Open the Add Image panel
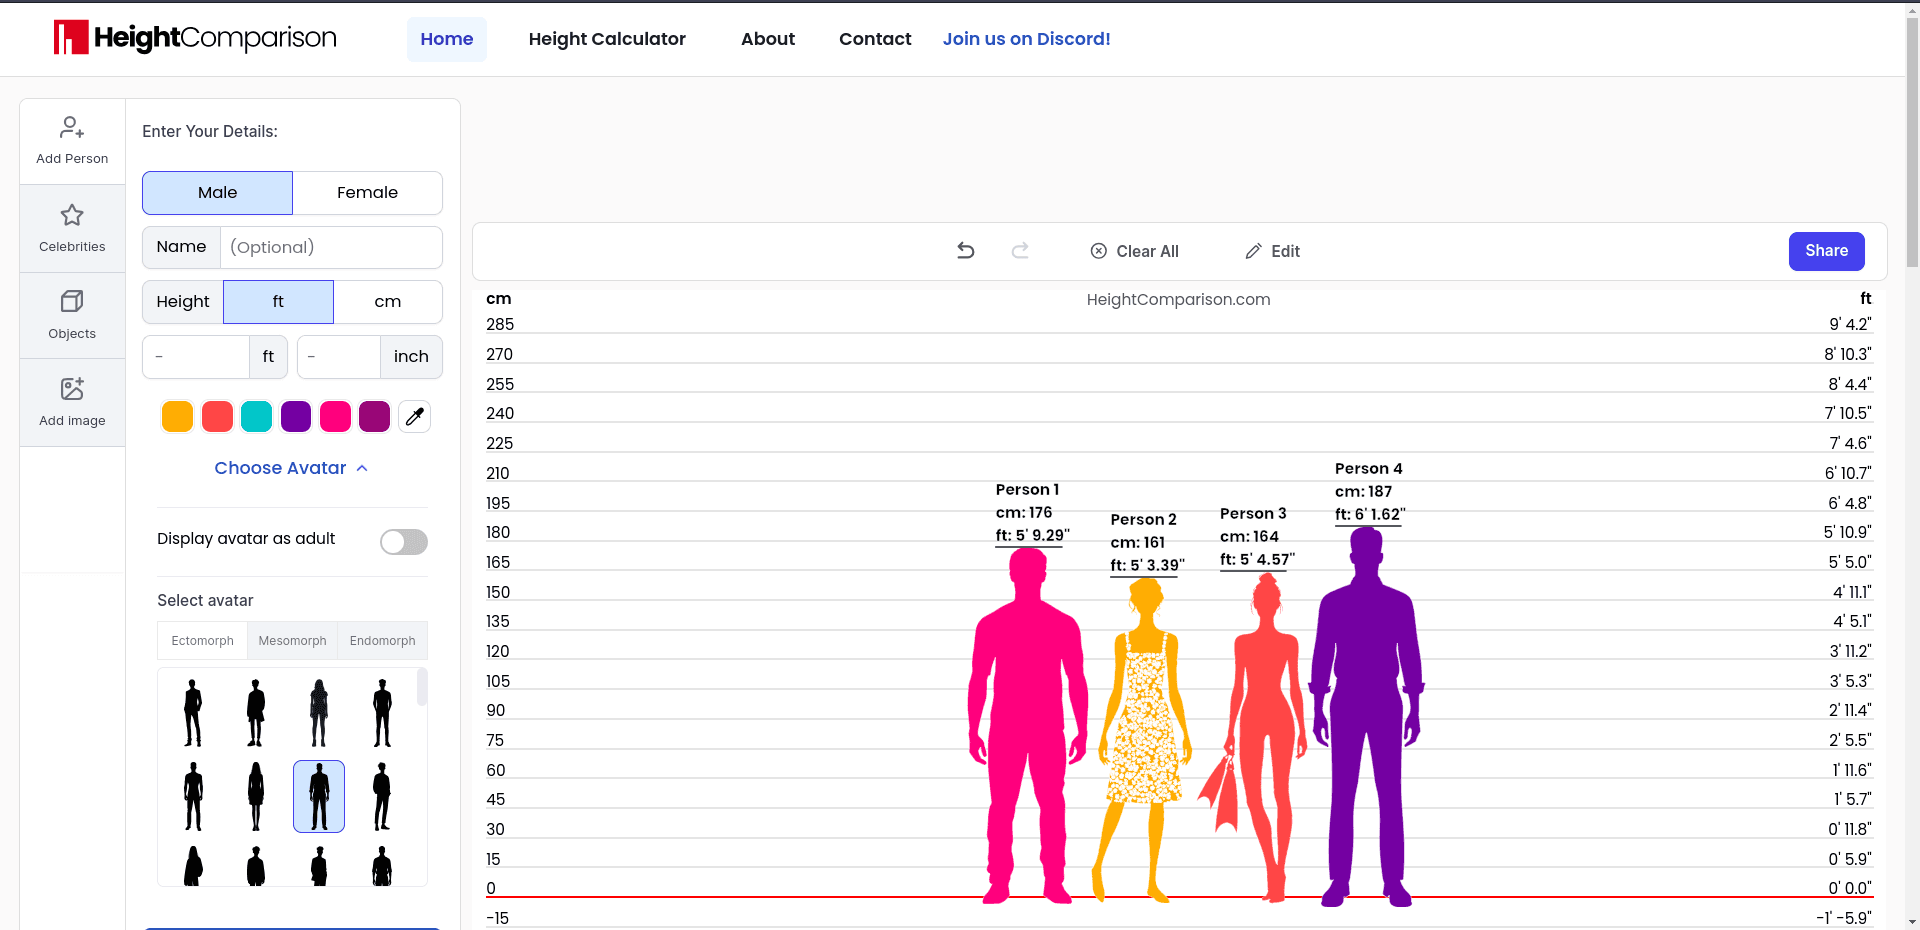The height and width of the screenshot is (930, 1920). coord(71,400)
